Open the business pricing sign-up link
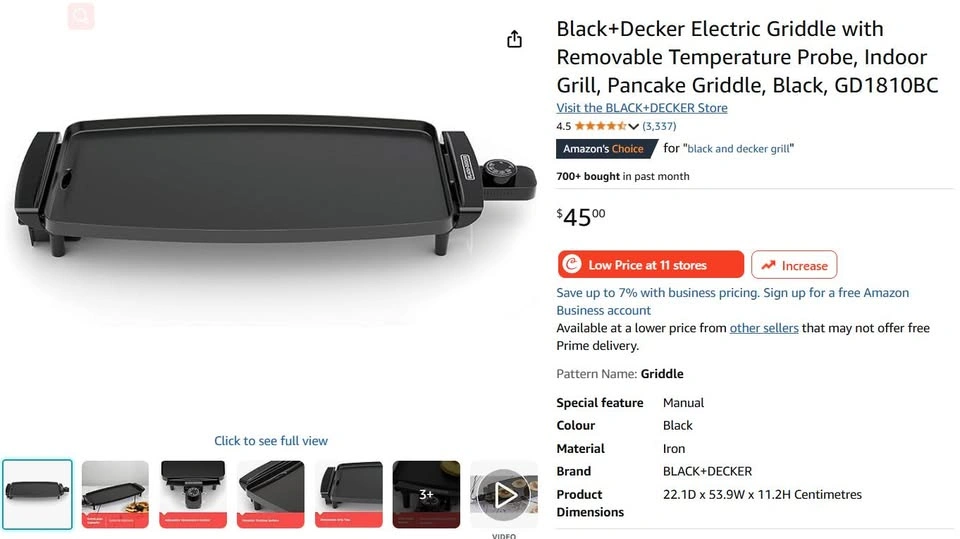The width and height of the screenshot is (960, 539). [x=732, y=301]
